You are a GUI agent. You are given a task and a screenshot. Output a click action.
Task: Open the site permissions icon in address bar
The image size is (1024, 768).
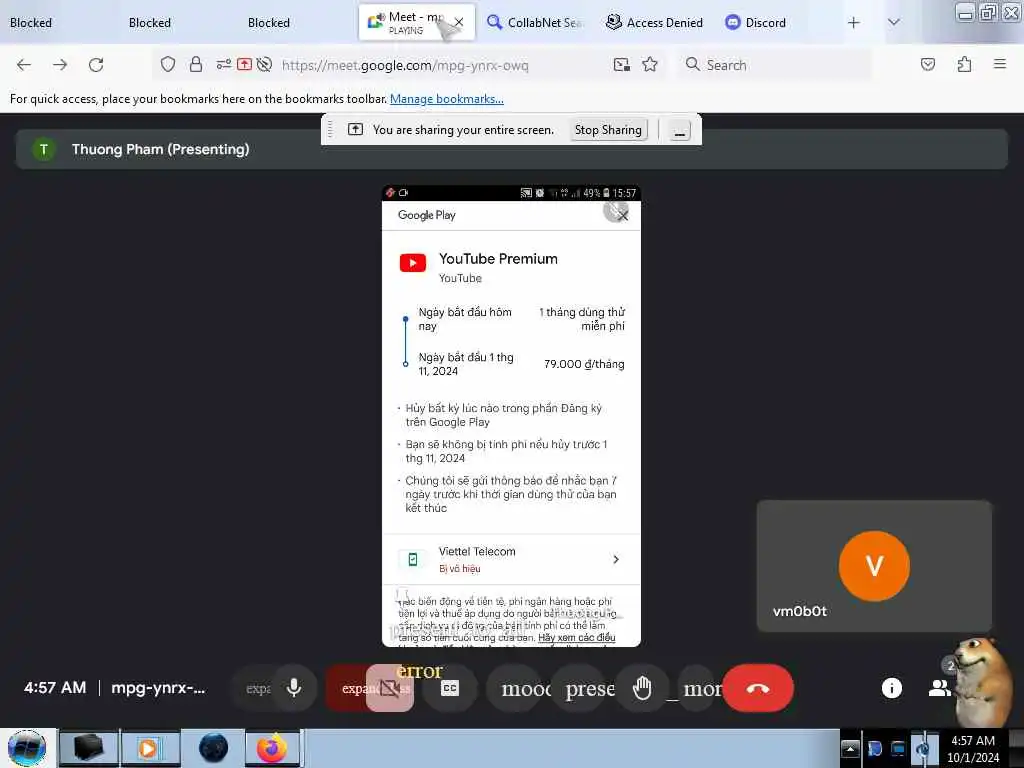(223, 64)
